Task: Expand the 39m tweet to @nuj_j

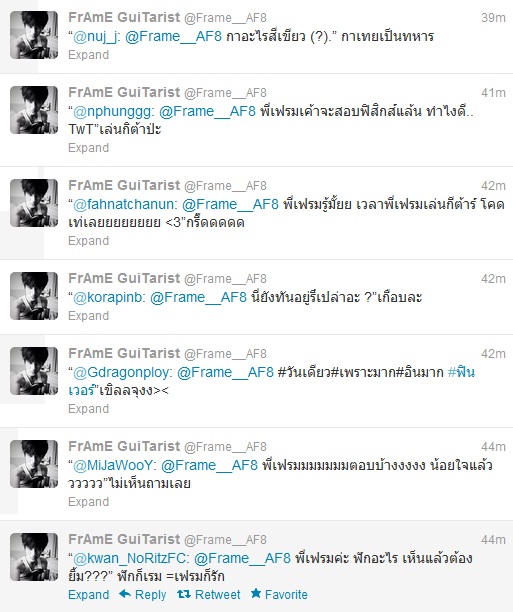Action: point(88,55)
